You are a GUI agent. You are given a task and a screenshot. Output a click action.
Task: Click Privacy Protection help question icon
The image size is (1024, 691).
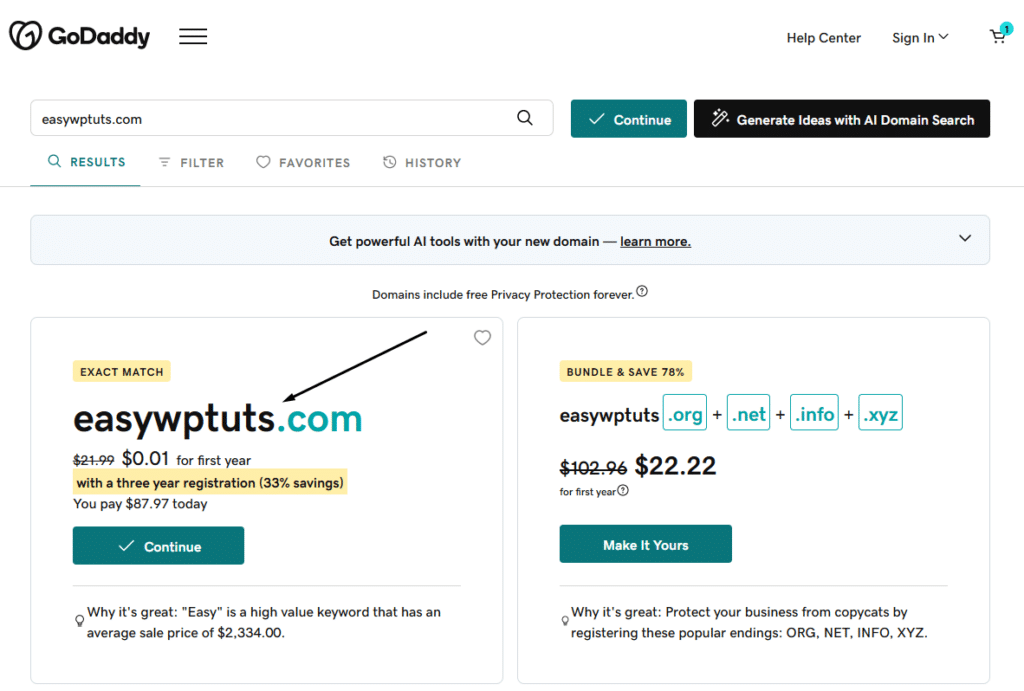click(642, 292)
